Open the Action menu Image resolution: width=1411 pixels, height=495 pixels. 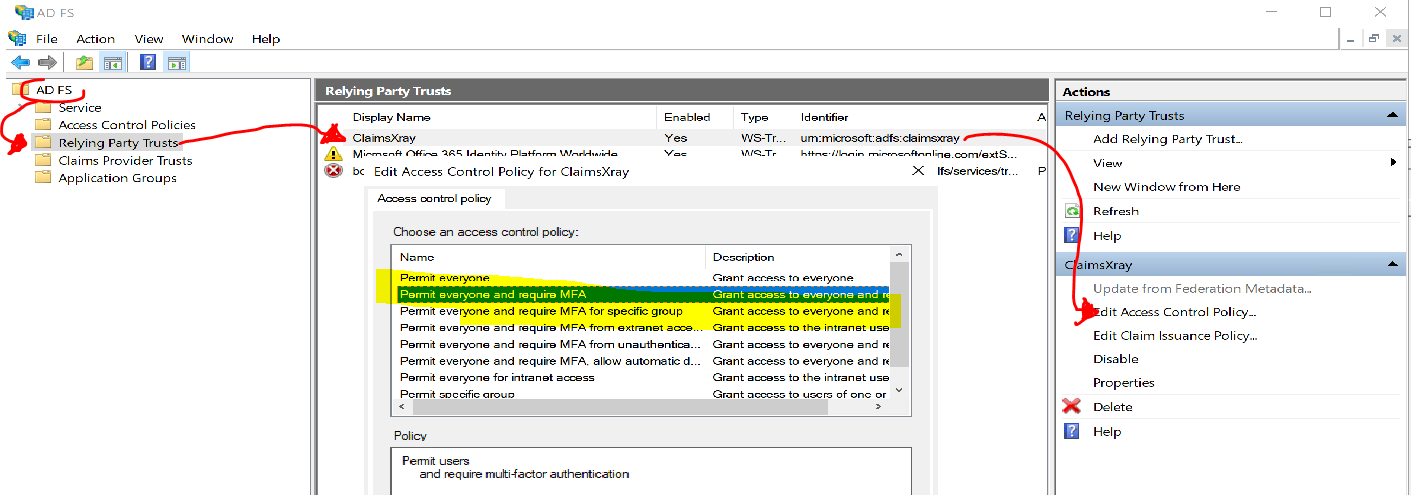[96, 38]
